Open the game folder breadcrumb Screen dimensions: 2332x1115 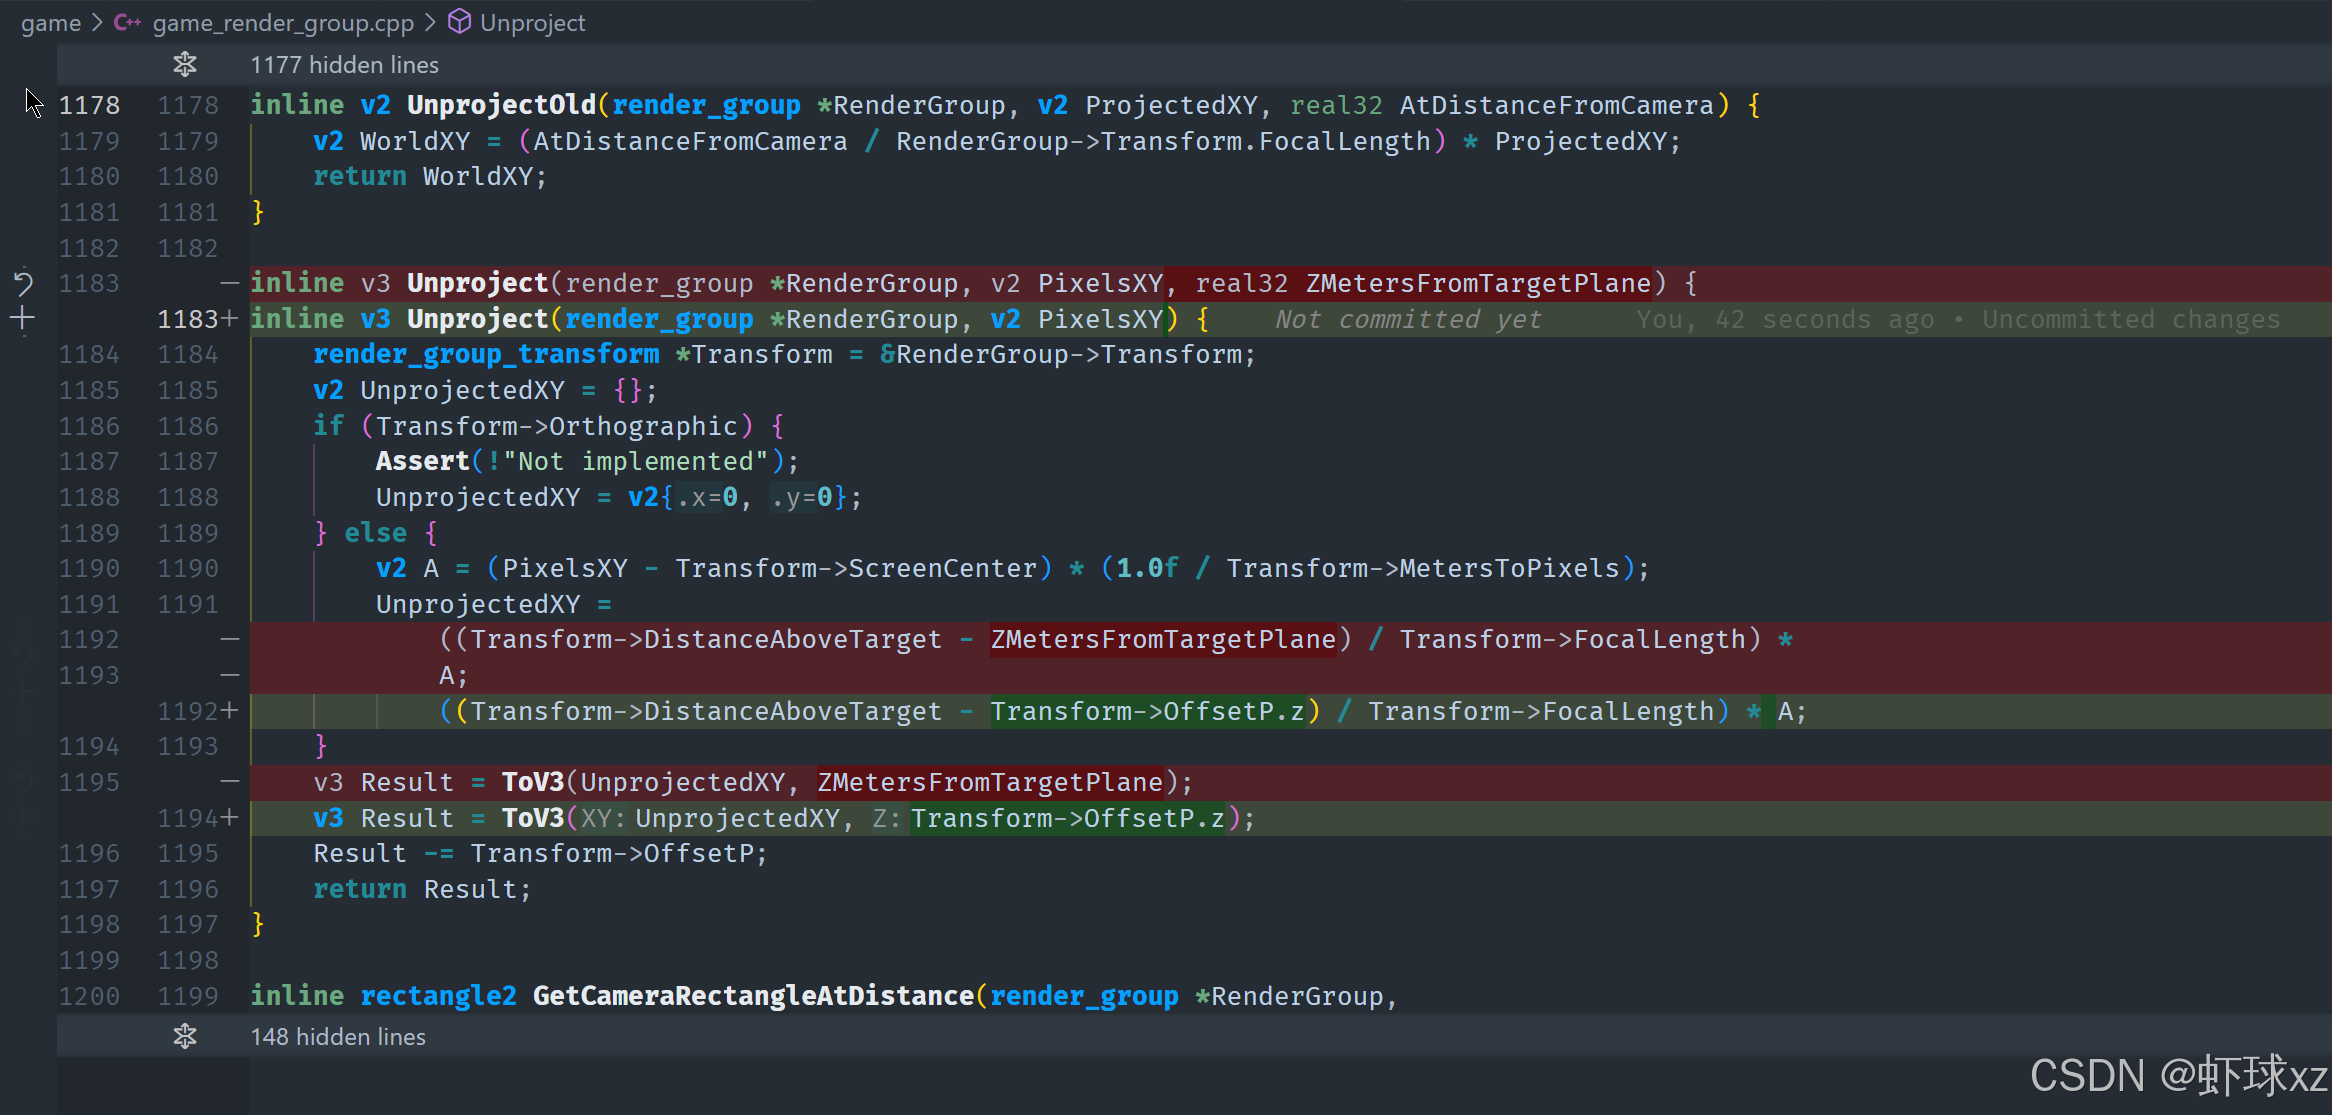50,22
